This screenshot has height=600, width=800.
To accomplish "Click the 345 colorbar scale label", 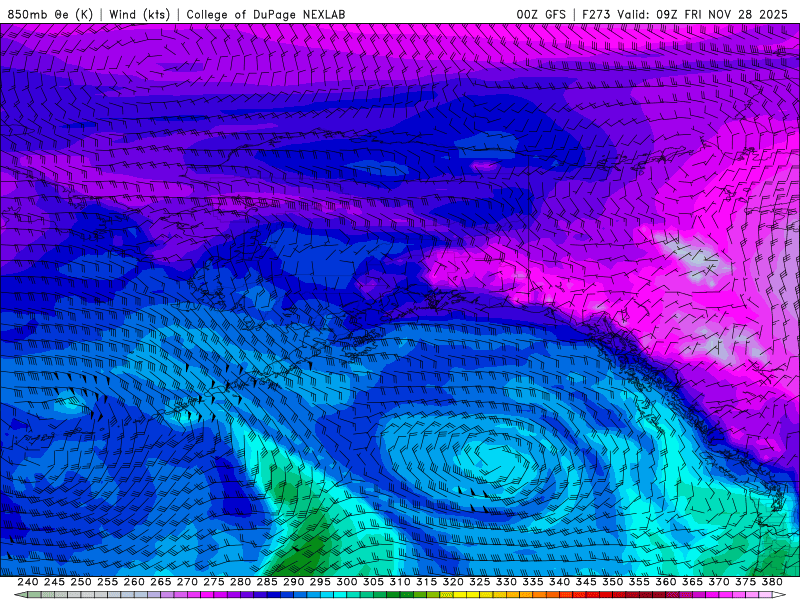I will [586, 582].
